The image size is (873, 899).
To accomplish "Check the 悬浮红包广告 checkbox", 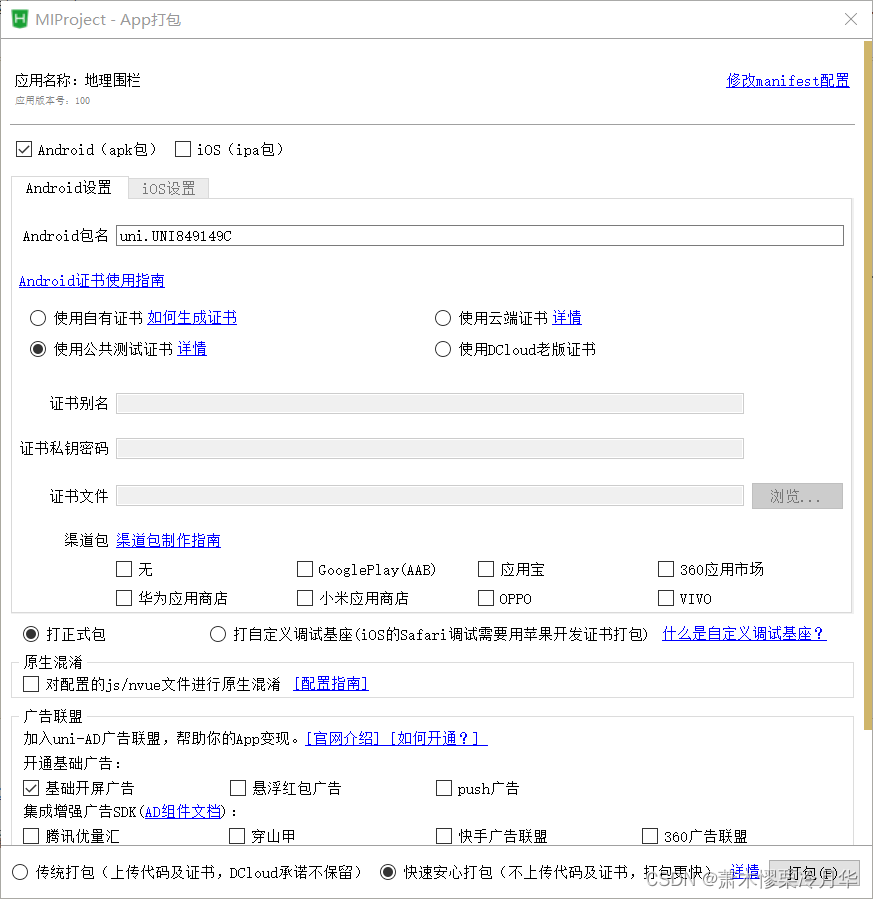I will click(238, 788).
